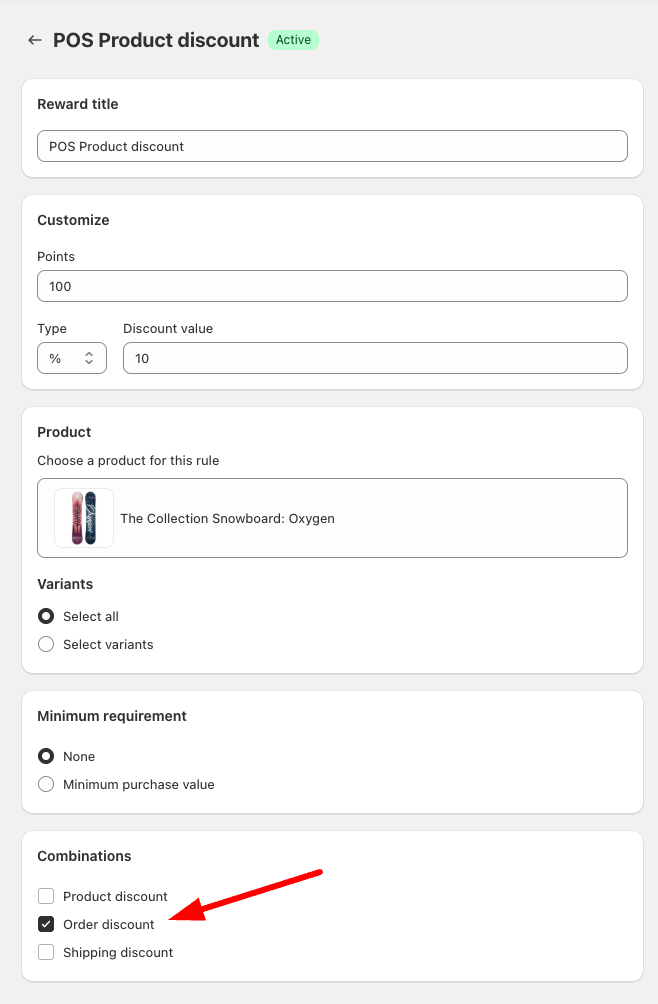Click the POS Product discount page heading
Image resolution: width=658 pixels, height=1004 pixels.
pyautogui.click(x=156, y=40)
